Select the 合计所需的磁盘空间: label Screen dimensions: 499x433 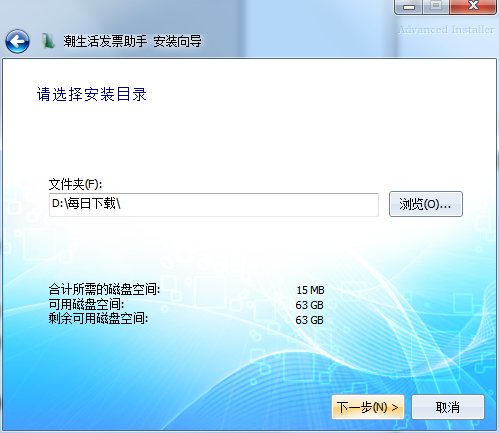coord(104,289)
